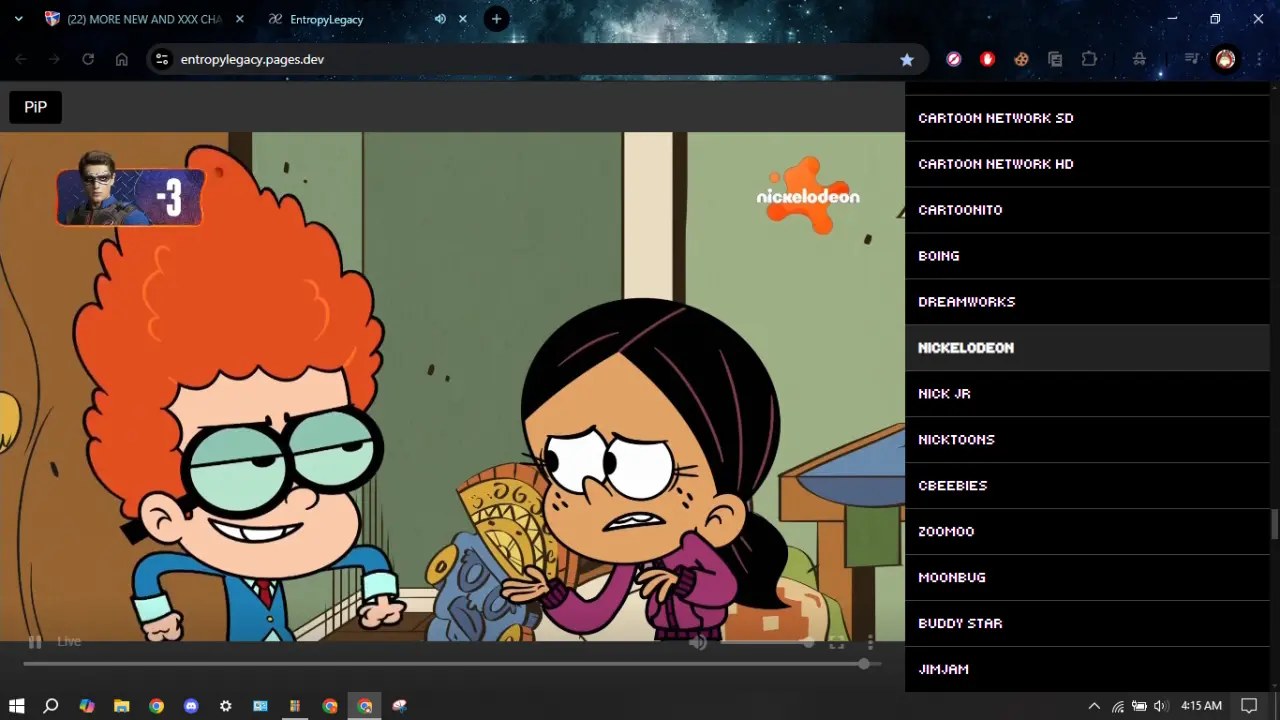This screenshot has height=720, width=1280.
Task: Open the tab search dropdown arrow
Action: coord(18,19)
